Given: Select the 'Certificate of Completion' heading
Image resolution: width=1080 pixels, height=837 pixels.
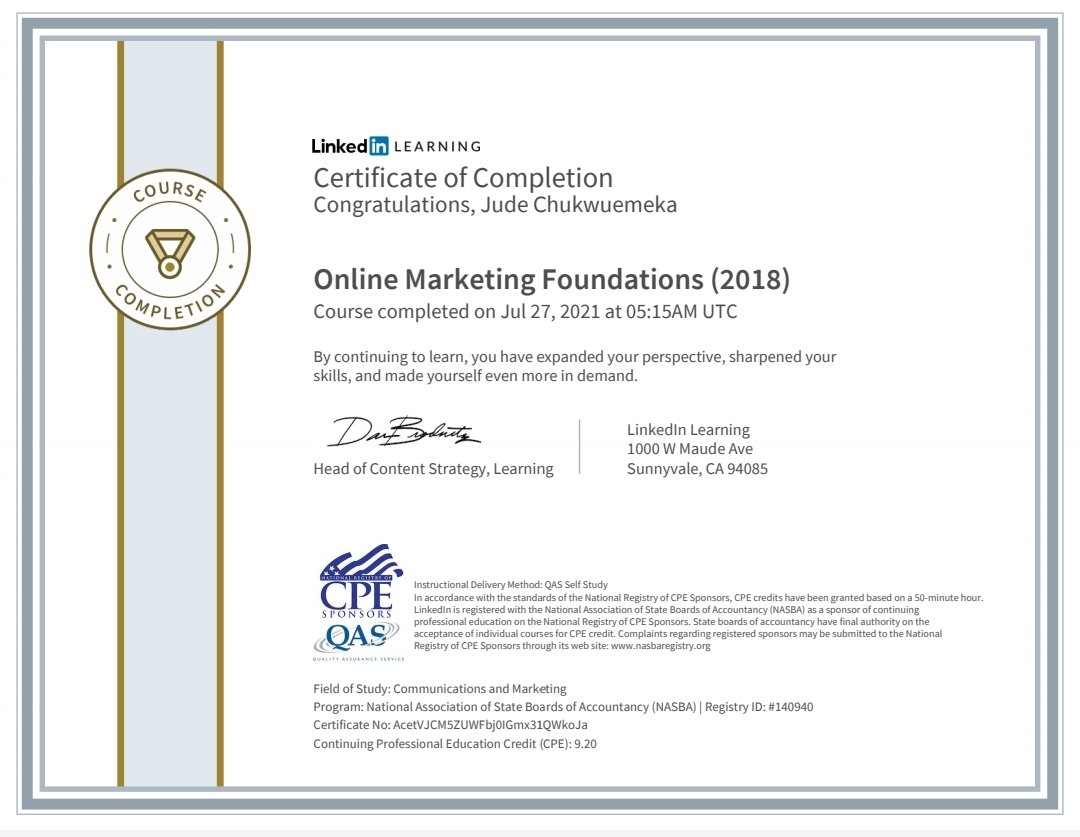Looking at the screenshot, I should tap(463, 178).
